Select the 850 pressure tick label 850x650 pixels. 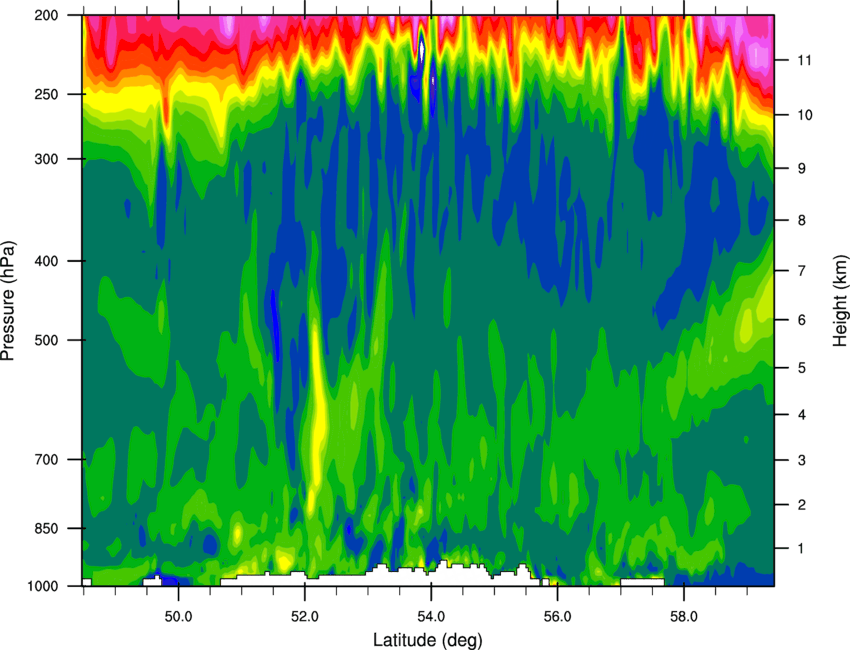tap(46, 528)
